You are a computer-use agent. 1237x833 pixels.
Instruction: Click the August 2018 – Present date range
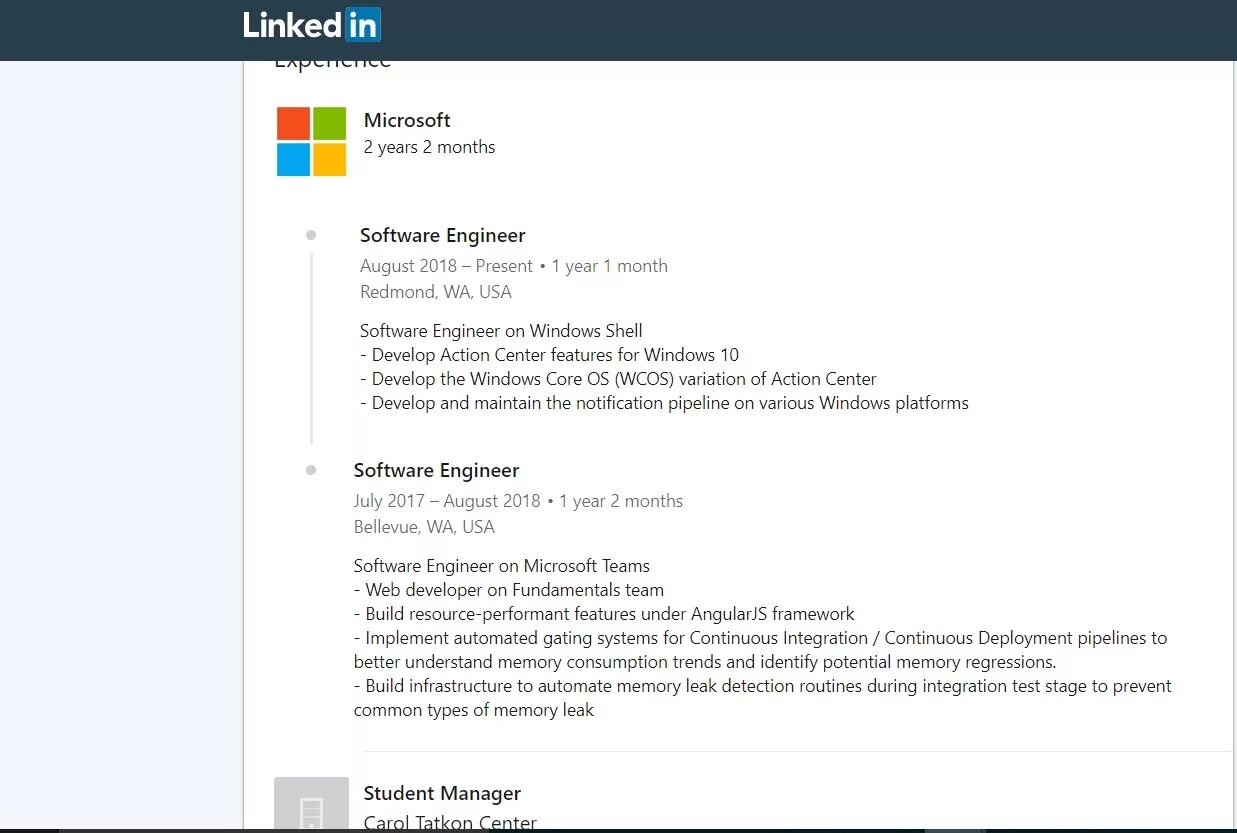(x=446, y=266)
